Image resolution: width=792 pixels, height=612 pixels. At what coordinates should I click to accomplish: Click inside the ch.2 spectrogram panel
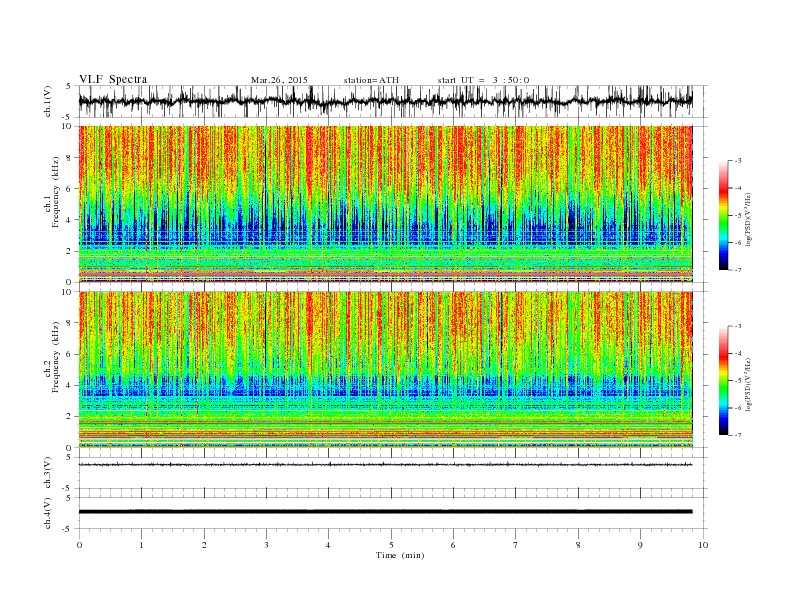point(385,370)
